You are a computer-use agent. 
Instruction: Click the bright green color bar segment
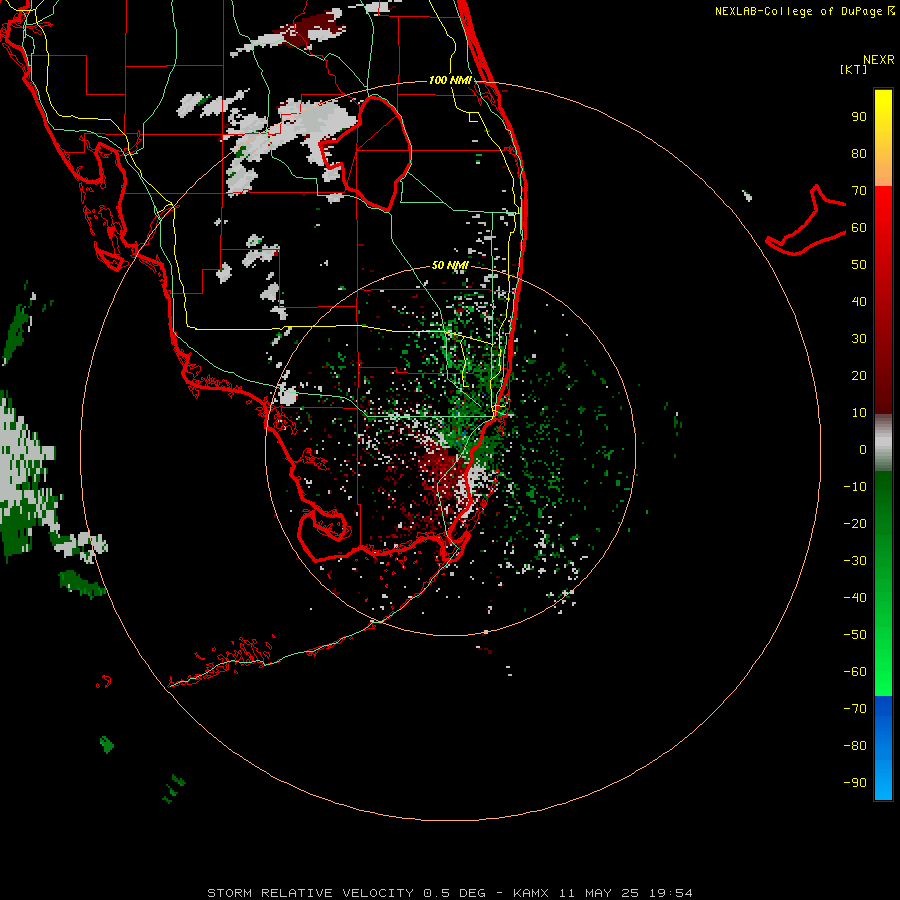click(x=883, y=583)
